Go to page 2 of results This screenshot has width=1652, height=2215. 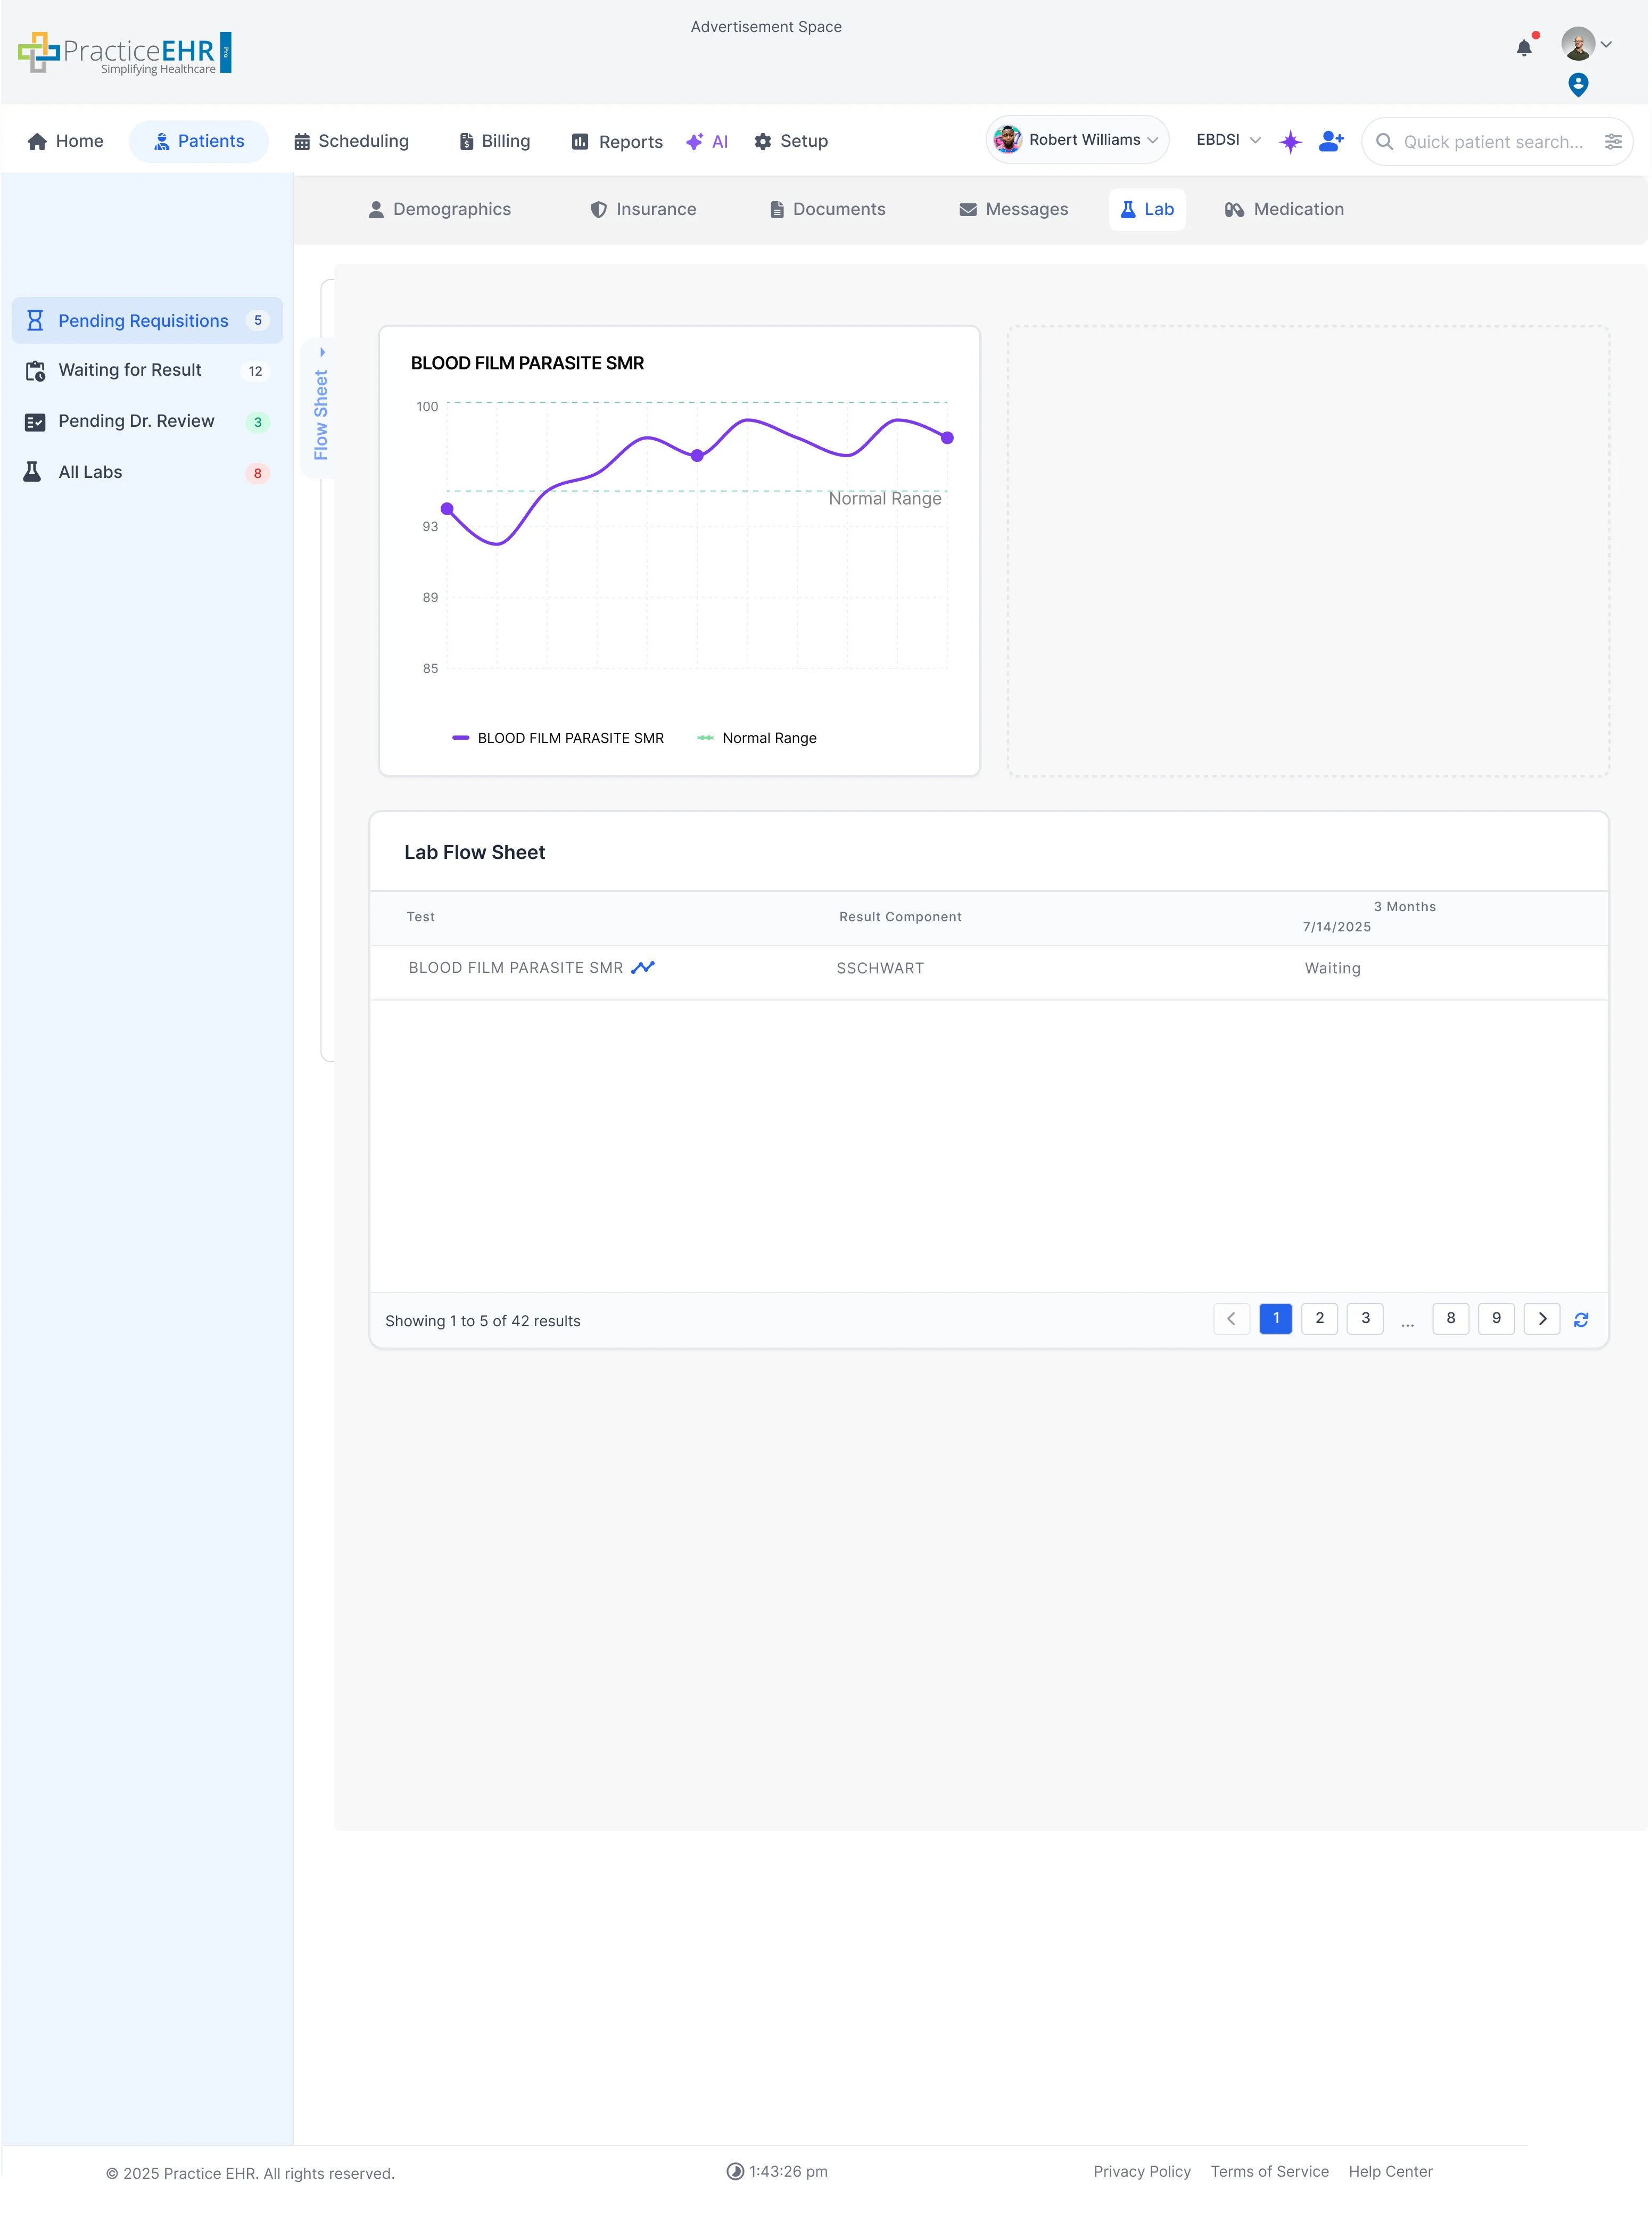tap(1319, 1318)
